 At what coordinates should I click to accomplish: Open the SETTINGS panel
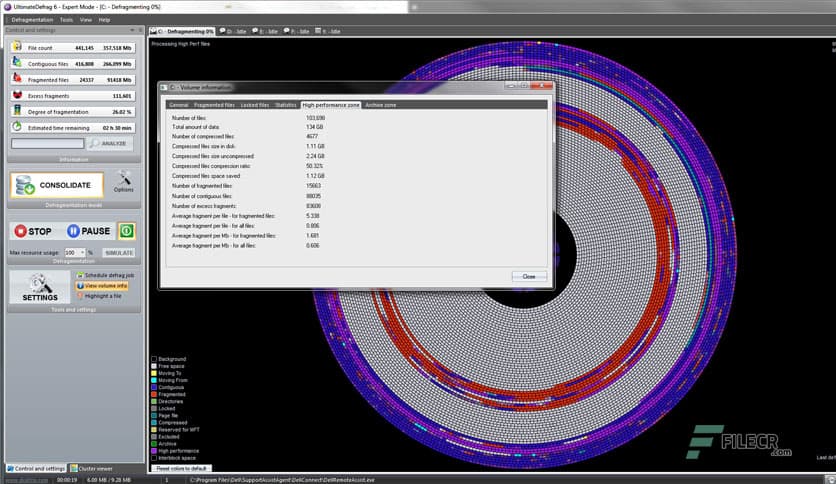pyautogui.click(x=39, y=287)
